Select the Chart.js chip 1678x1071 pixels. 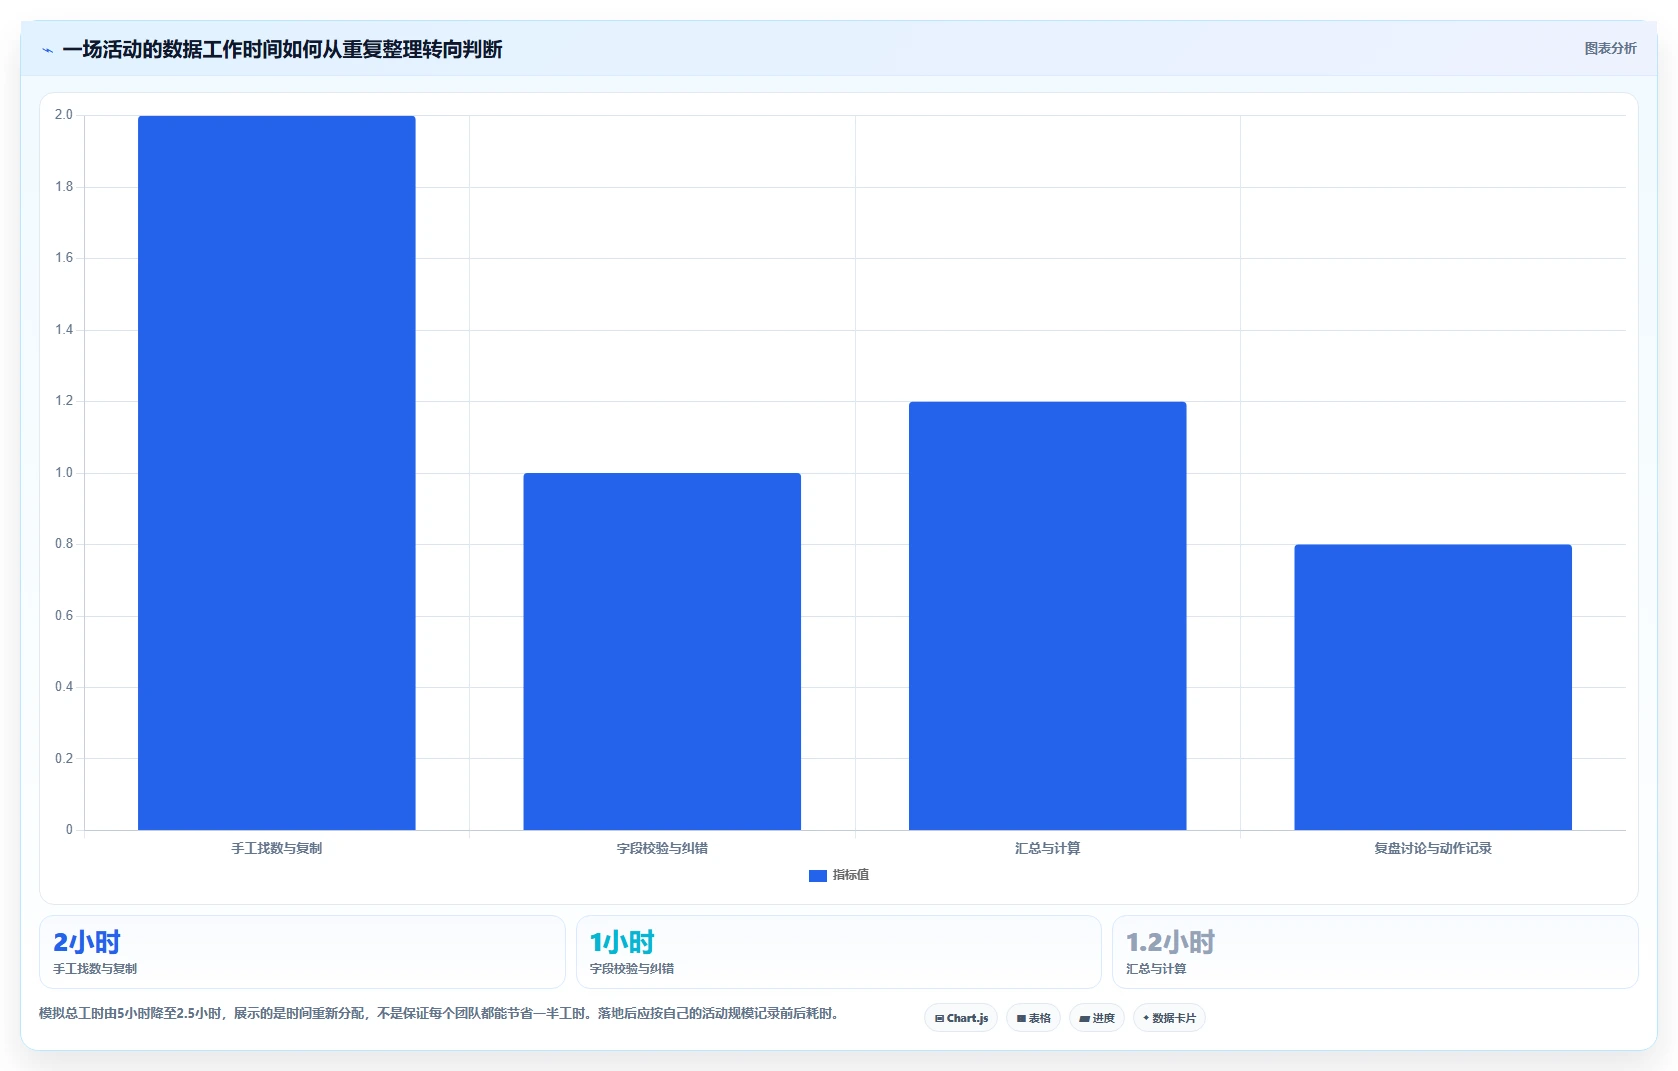click(961, 1018)
